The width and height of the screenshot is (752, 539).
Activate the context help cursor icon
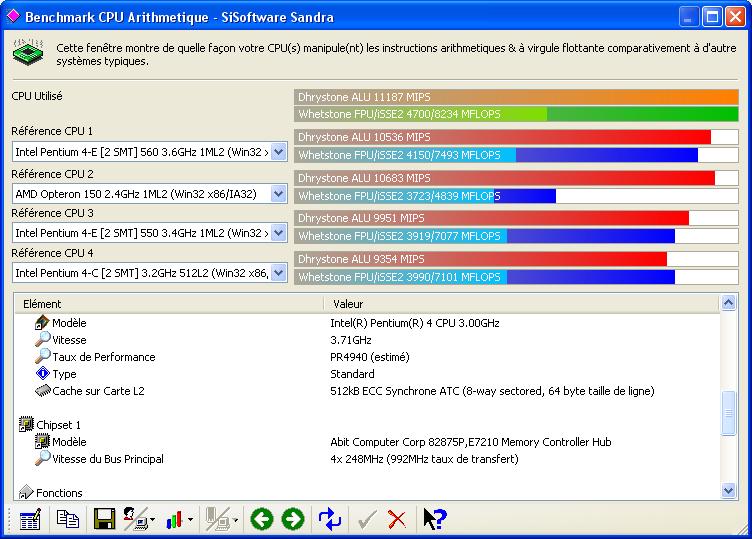(435, 519)
